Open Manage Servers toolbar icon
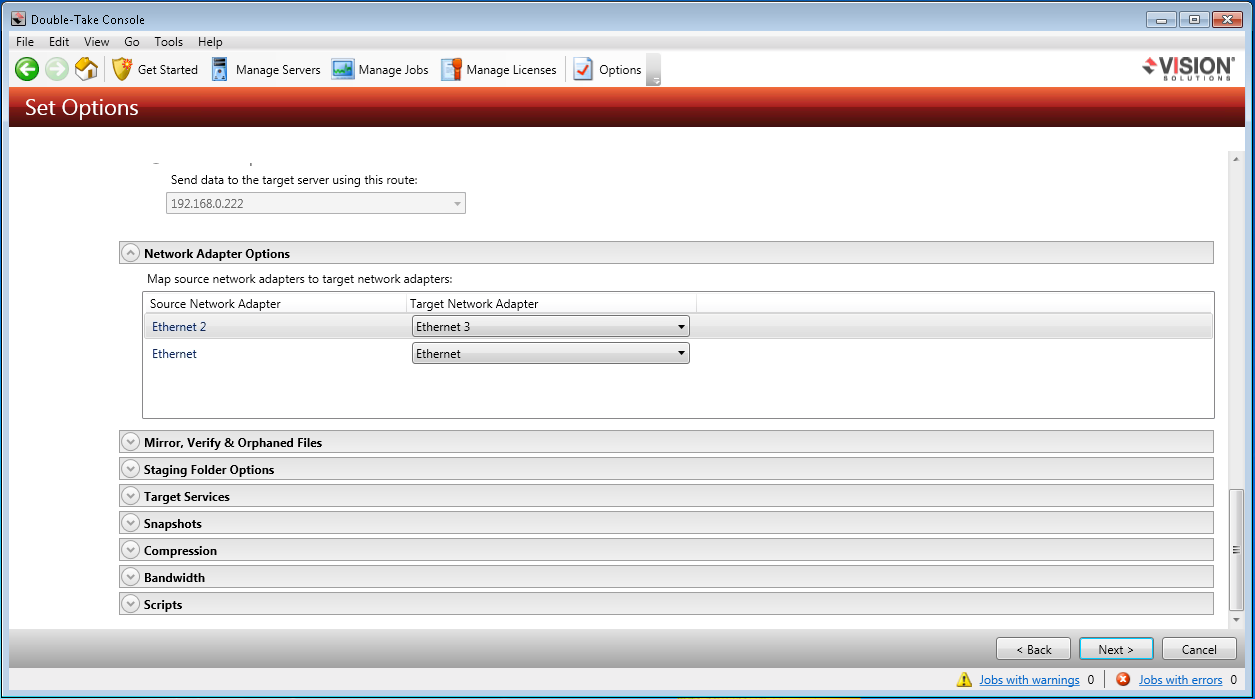 tap(220, 69)
